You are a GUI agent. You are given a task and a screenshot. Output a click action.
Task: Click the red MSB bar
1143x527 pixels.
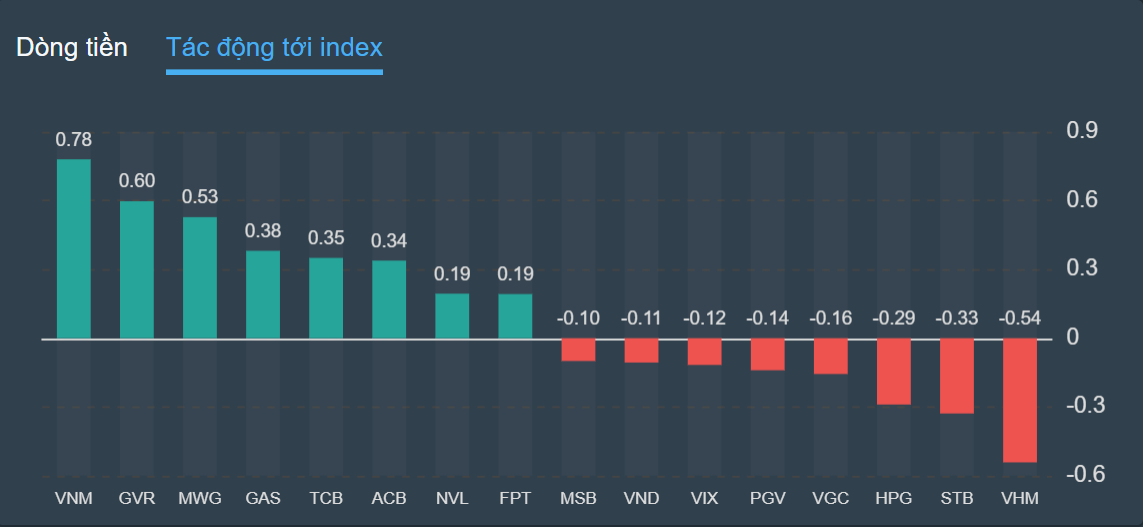click(x=578, y=350)
